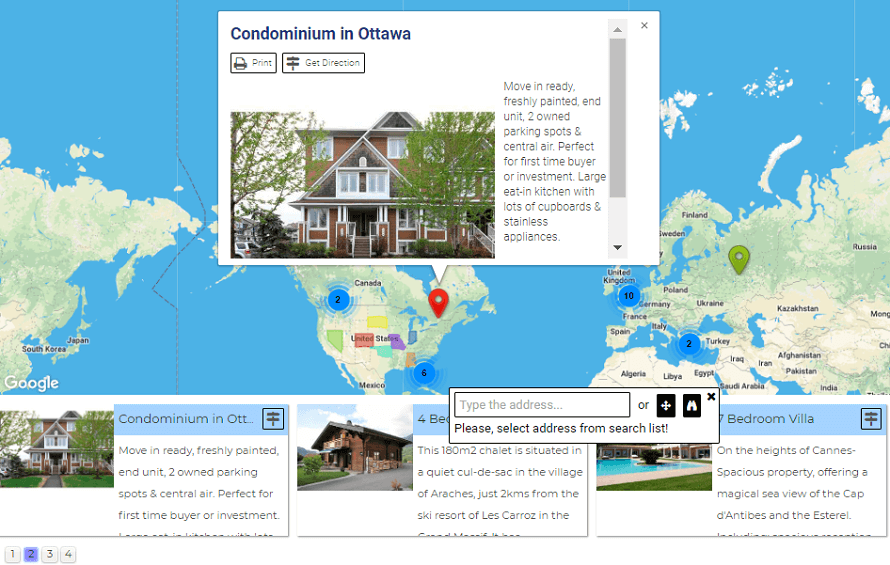Click the red highlighted state near United States label
The image size is (890, 565).
coord(364,340)
